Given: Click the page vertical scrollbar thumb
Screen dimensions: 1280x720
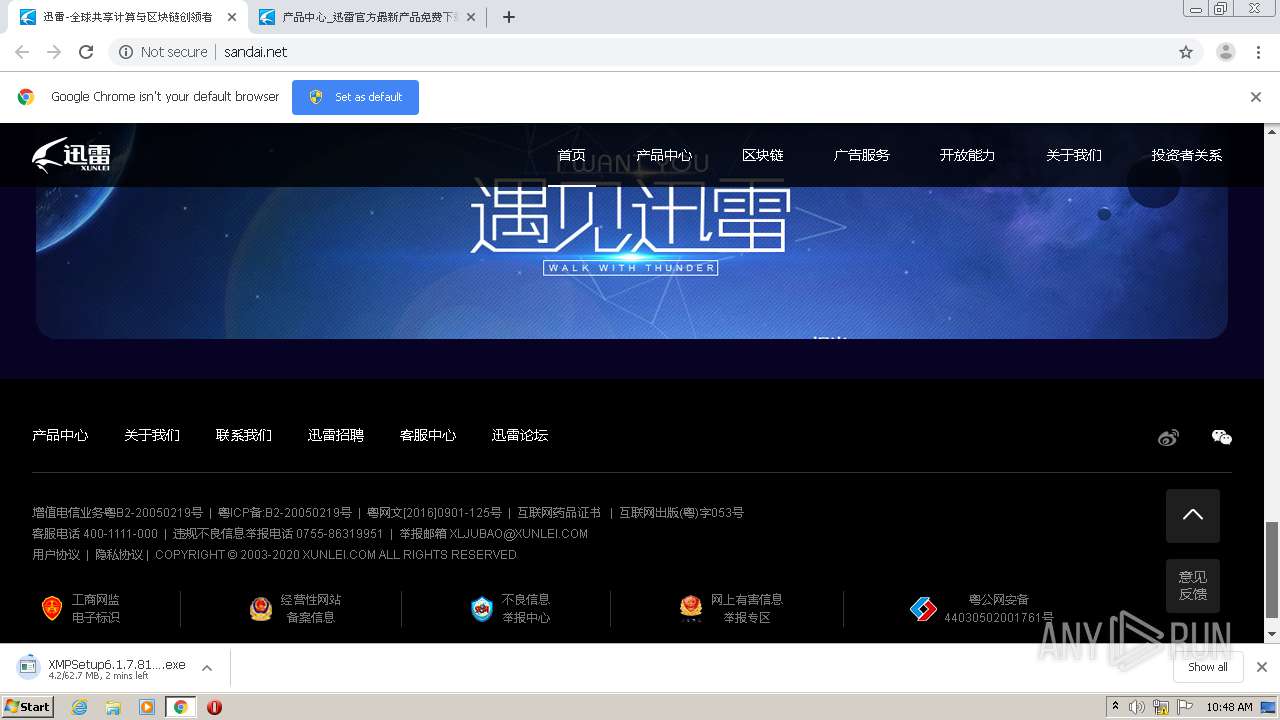Looking at the screenshot, I should coord(1272,570).
